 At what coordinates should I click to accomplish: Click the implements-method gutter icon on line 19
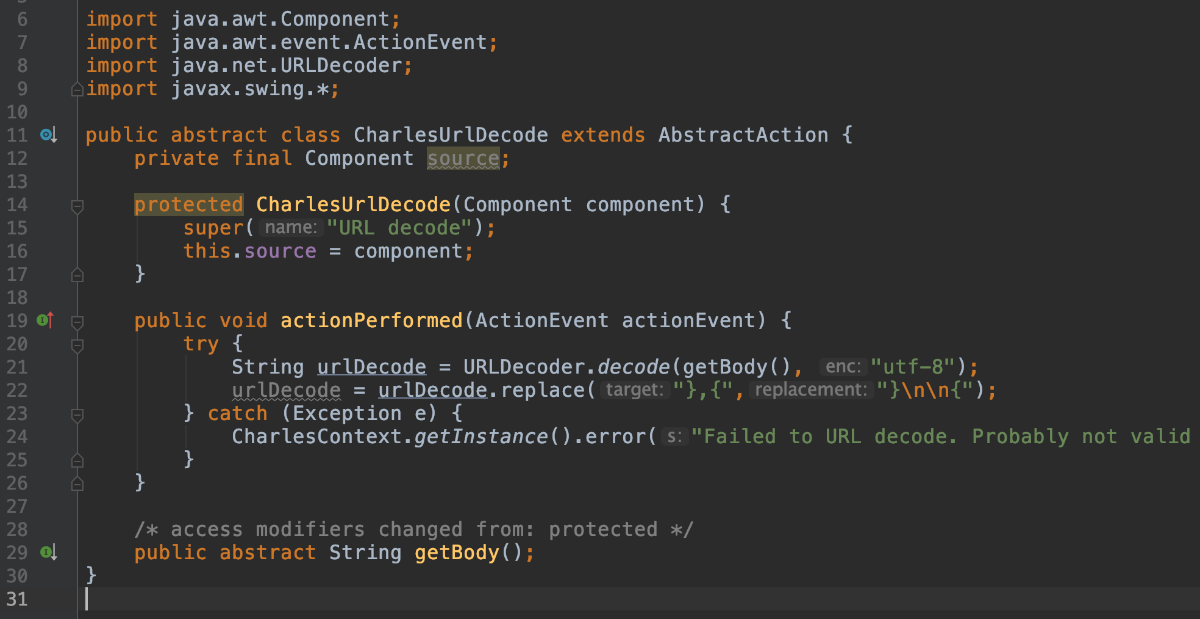point(44,321)
